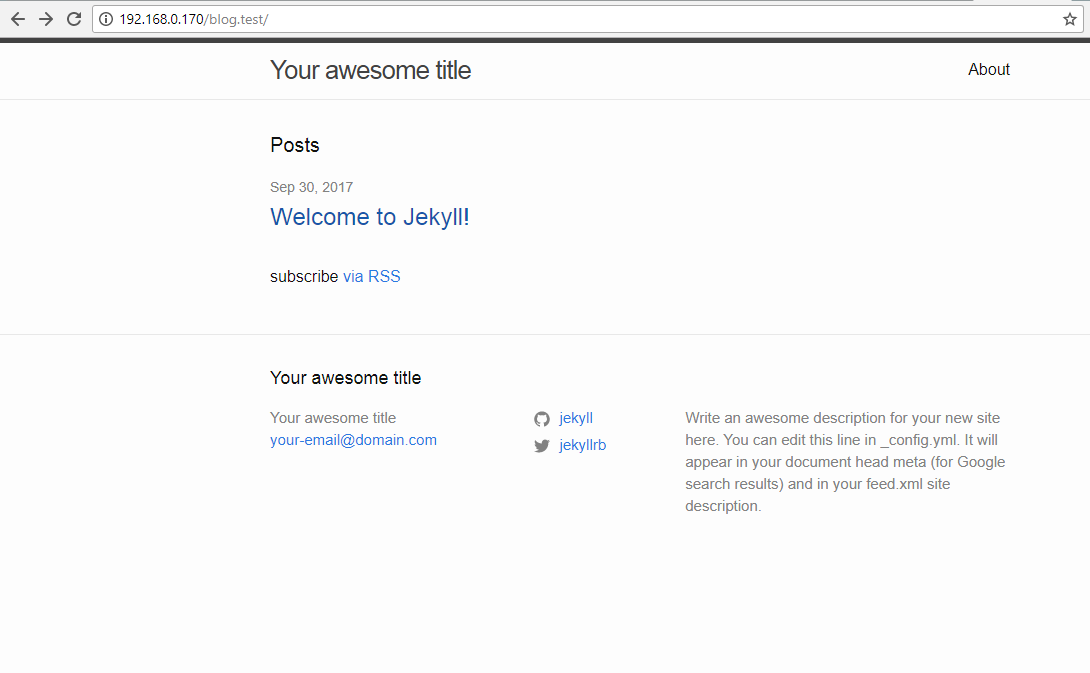This screenshot has height=673, width=1090.
Task: Click gray site title above email address
Action: pyautogui.click(x=332, y=418)
